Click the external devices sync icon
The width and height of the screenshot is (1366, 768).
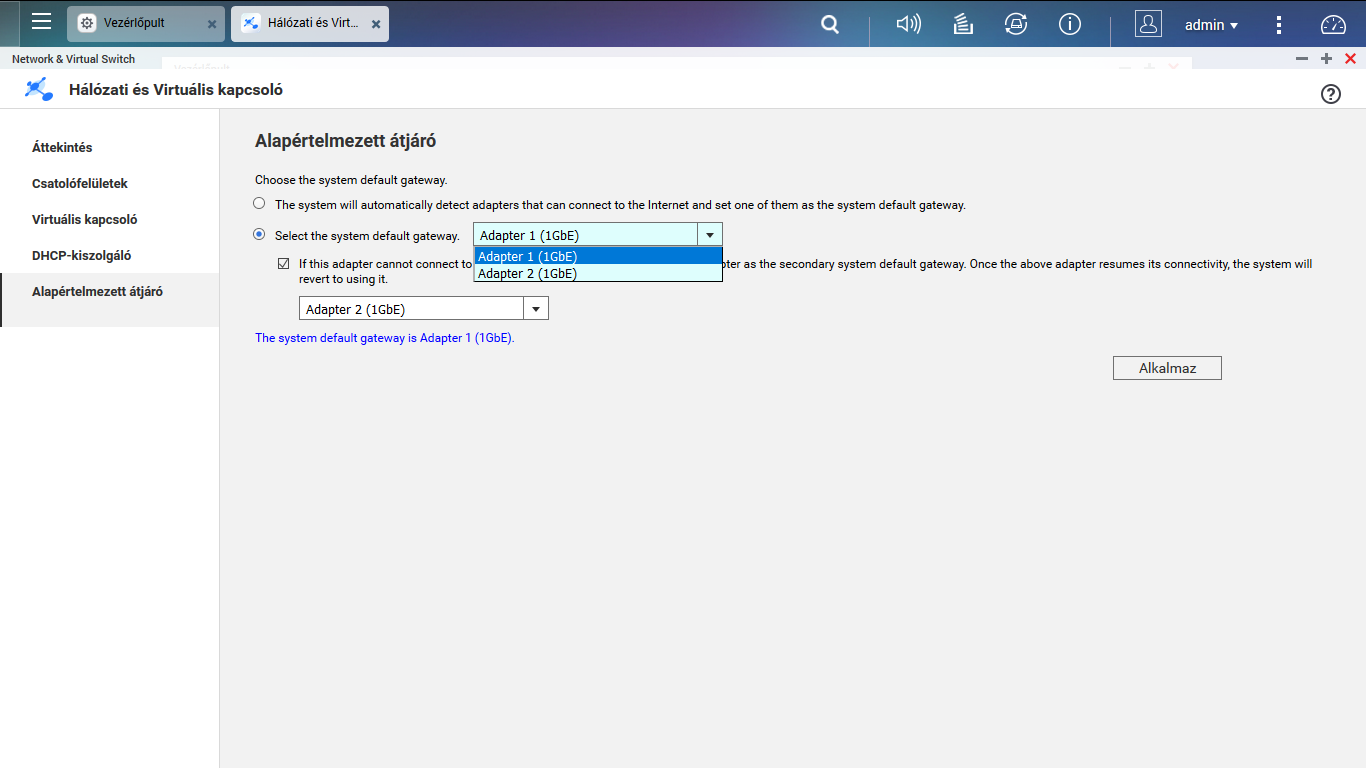[x=1016, y=24]
